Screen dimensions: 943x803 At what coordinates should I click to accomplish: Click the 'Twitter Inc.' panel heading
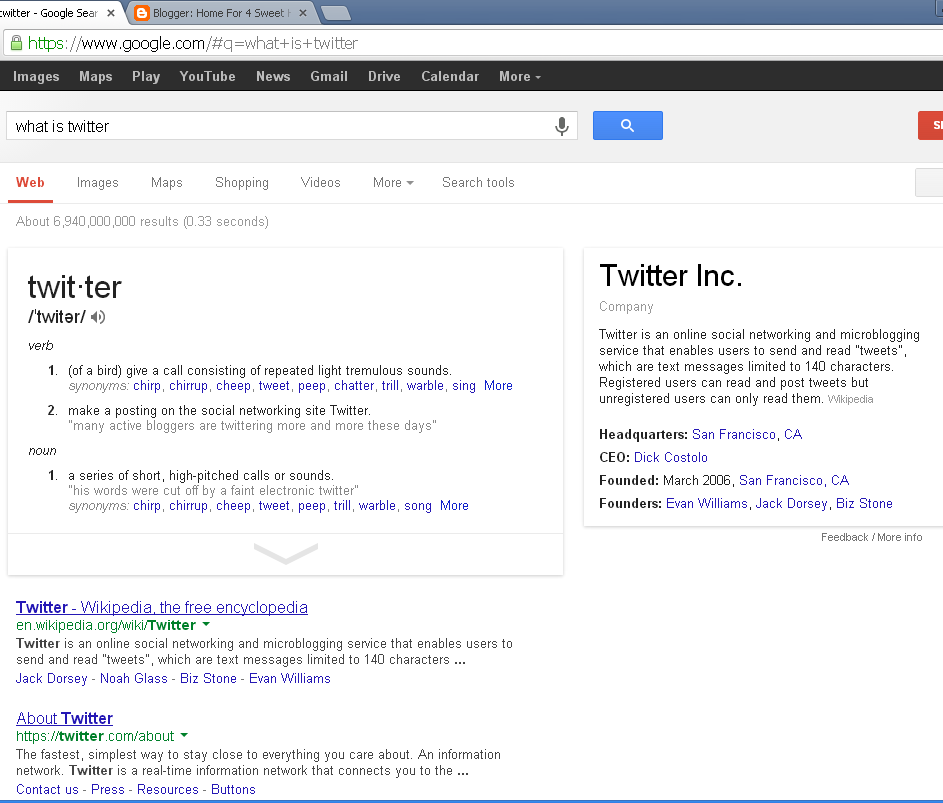[671, 276]
